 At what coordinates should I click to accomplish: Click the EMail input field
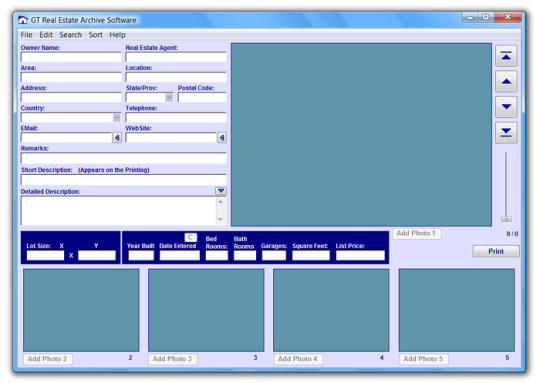66,138
